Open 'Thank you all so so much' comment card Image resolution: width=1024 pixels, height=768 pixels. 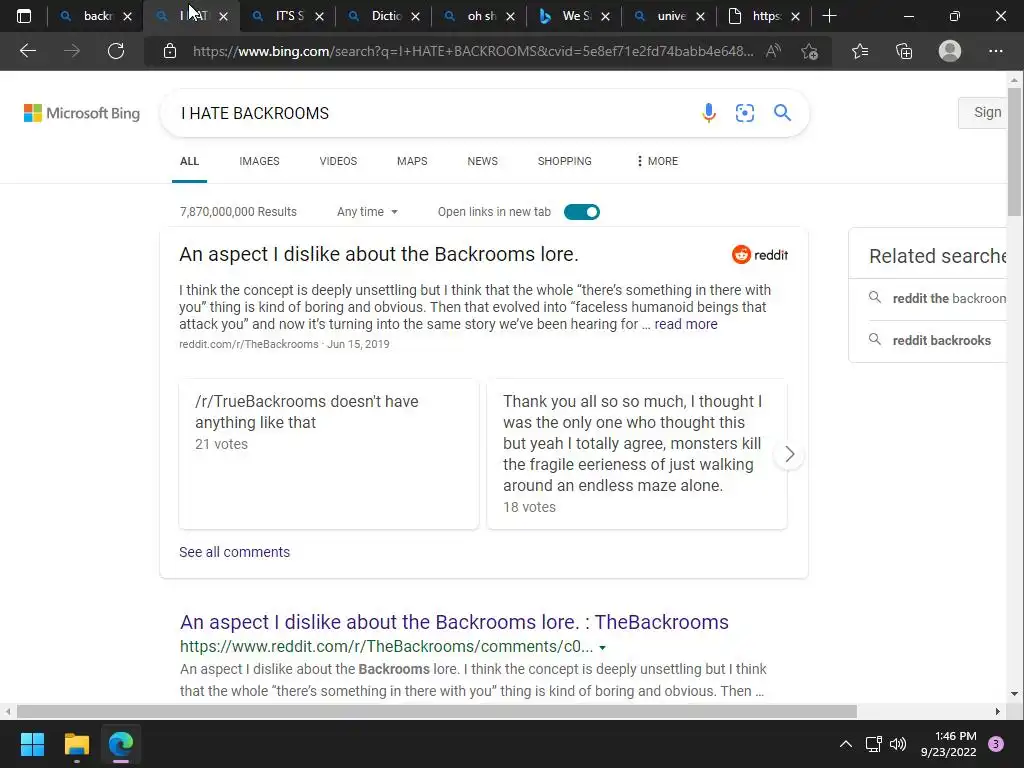click(637, 454)
